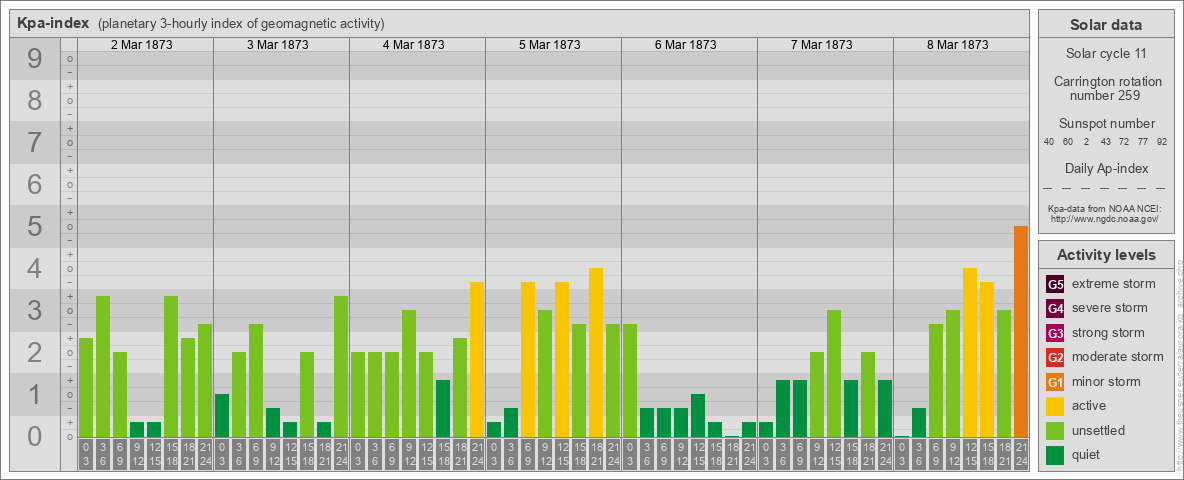Click the extreme storm legend label
Viewport: 1184px width, 480px height.
coord(1114,285)
